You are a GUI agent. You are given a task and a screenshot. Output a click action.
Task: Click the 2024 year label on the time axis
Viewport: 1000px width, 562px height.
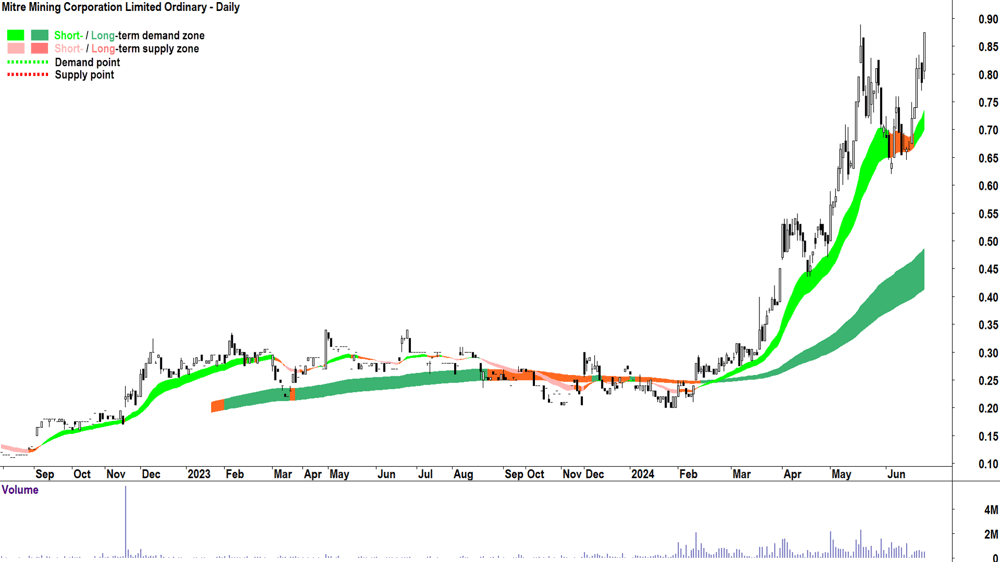(642, 475)
